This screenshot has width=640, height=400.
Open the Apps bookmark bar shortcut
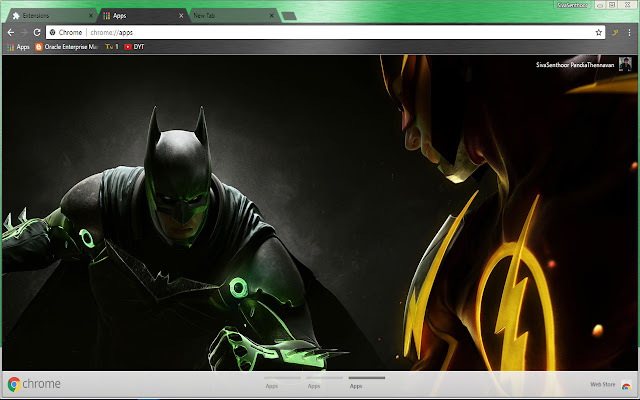[18, 47]
